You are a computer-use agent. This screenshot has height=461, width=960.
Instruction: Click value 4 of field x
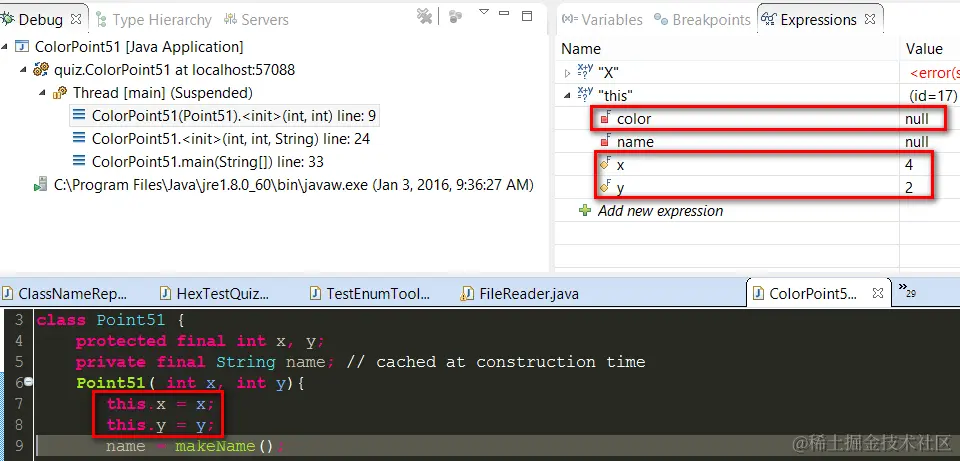pos(909,165)
